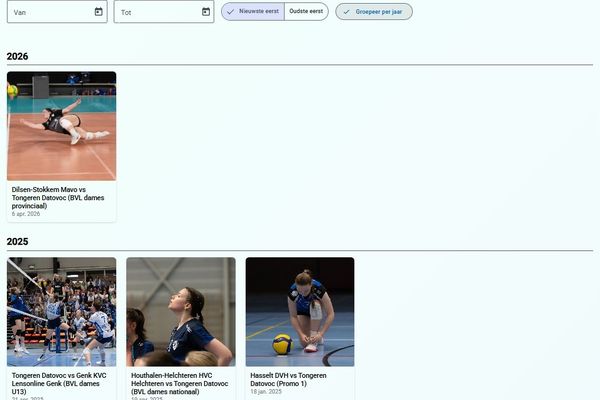Open calendar picker in Tot field
The image size is (600, 400).
[206, 12]
